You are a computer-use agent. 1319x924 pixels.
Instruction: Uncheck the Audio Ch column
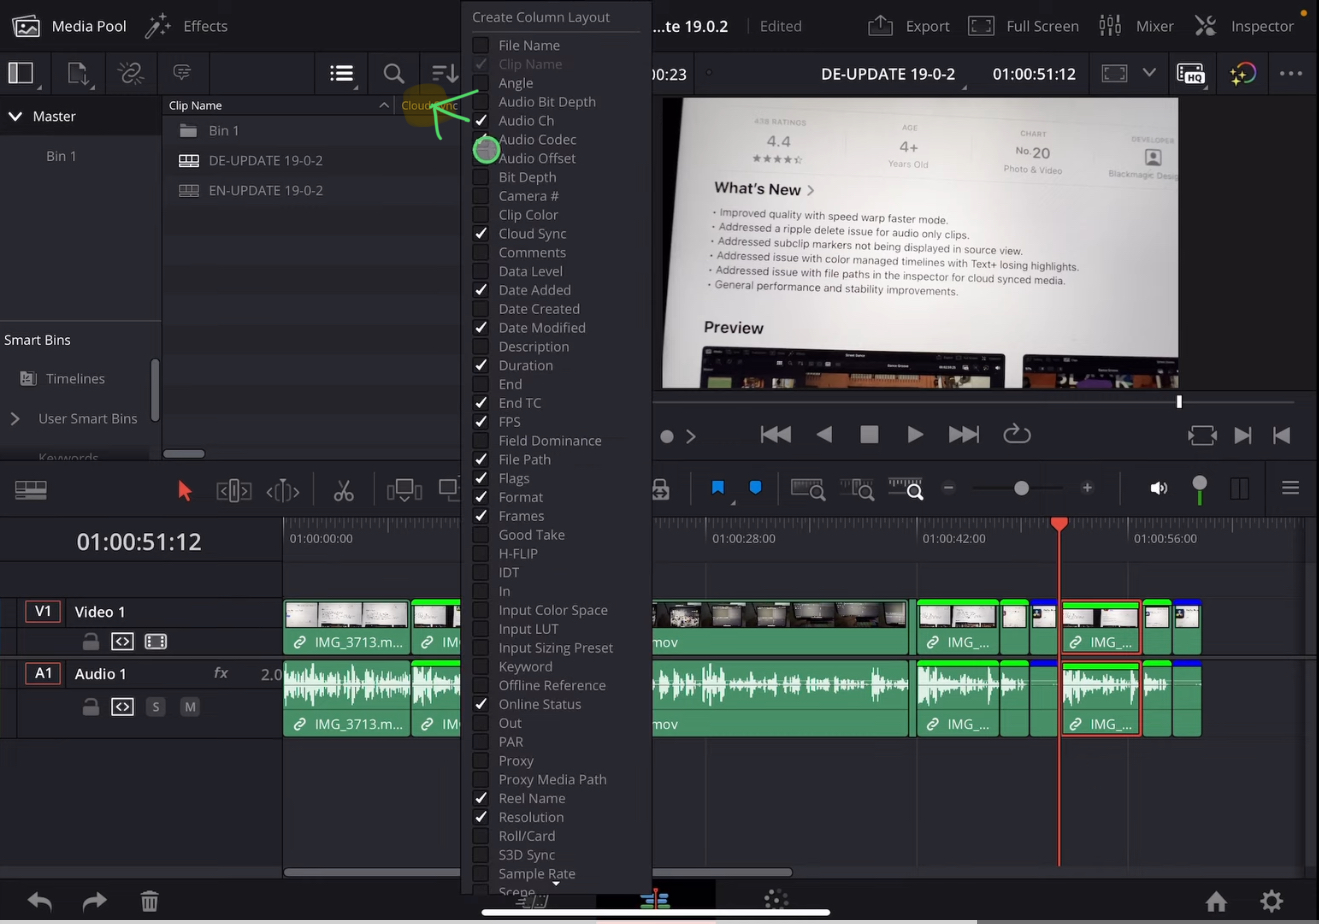tap(481, 120)
